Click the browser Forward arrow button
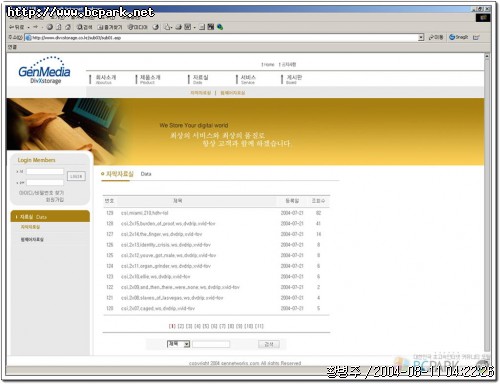This screenshot has width=500, height=384. 36,27
